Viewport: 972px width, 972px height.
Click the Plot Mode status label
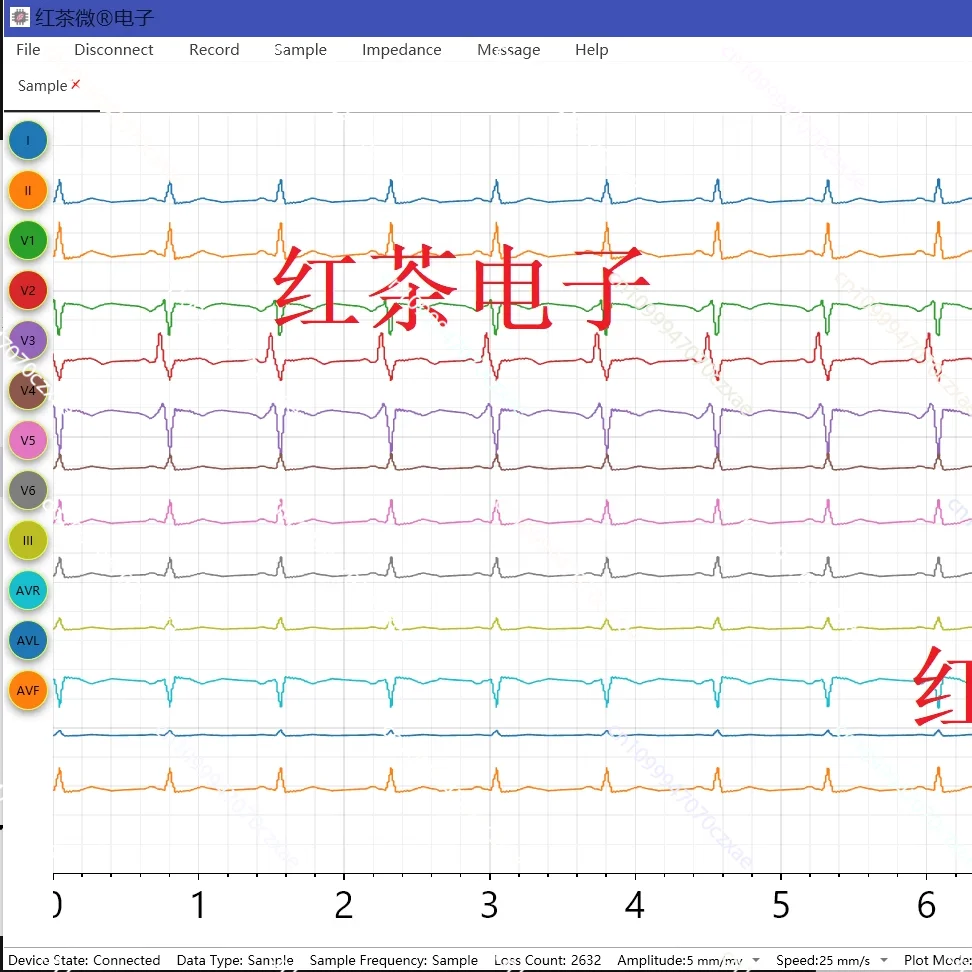pyautogui.click(x=937, y=960)
